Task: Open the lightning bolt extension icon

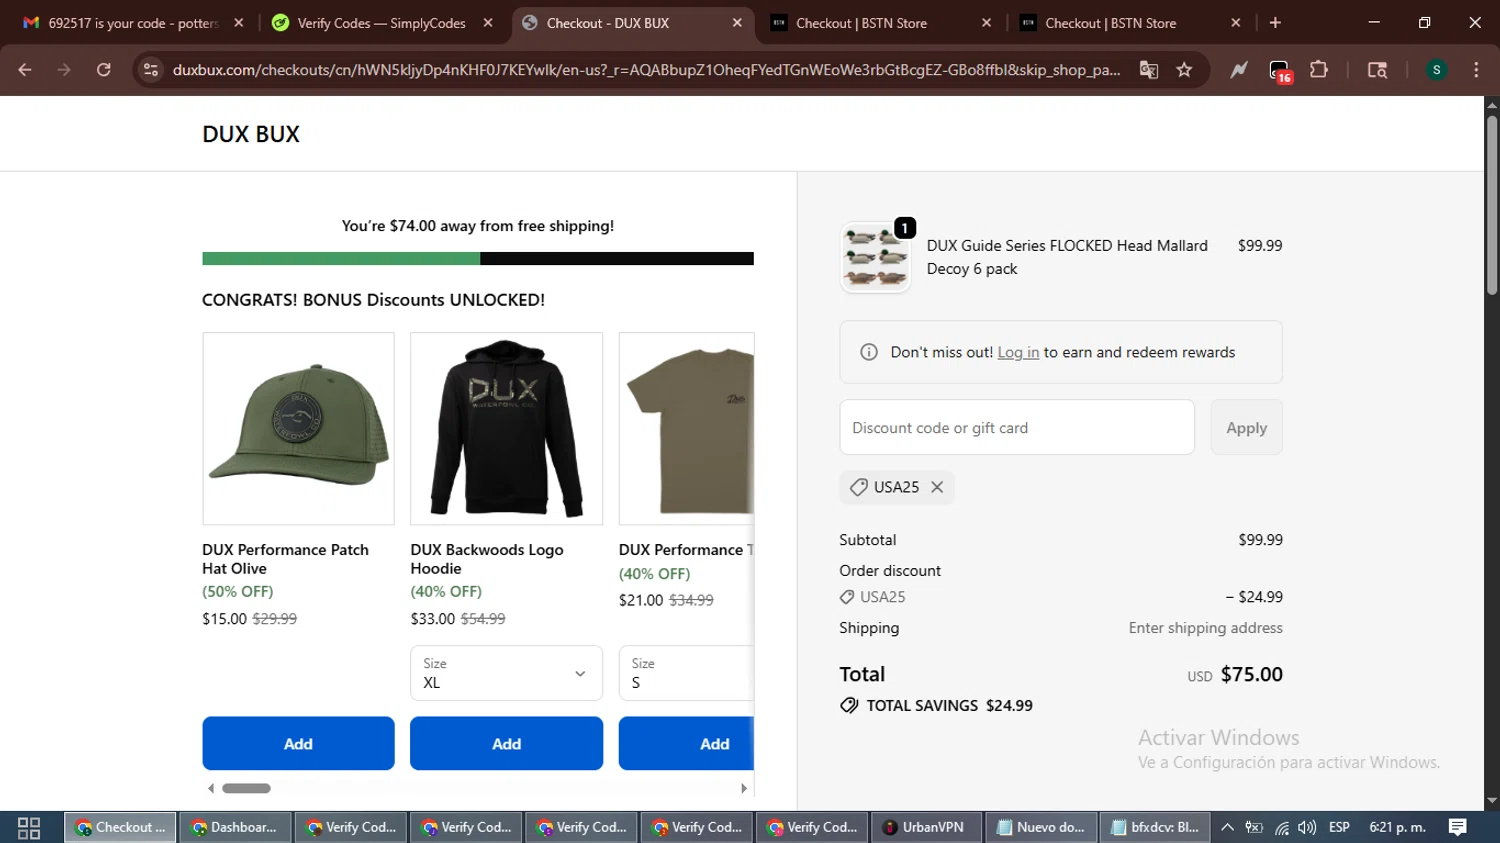Action: click(1239, 70)
